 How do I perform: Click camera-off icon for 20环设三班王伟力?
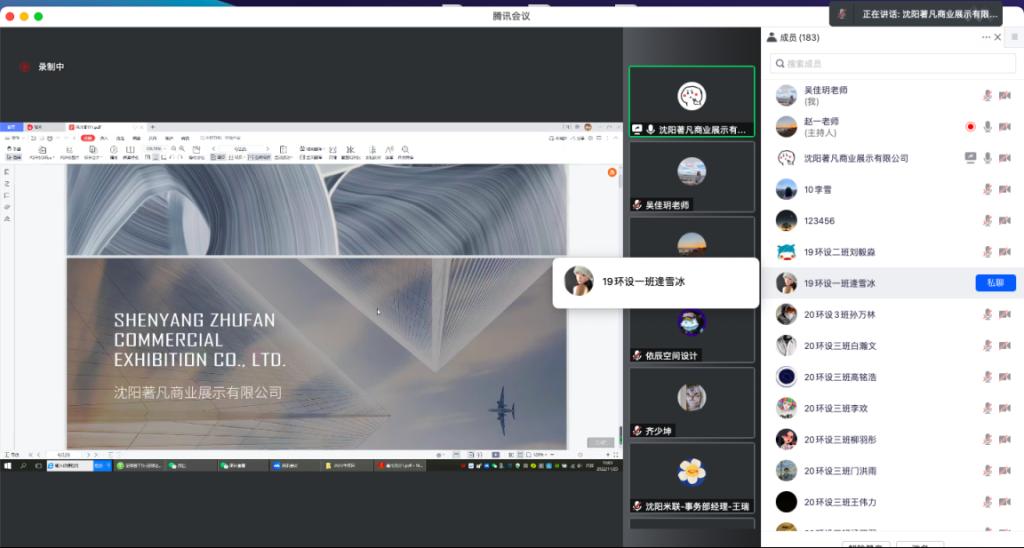pos(1004,502)
